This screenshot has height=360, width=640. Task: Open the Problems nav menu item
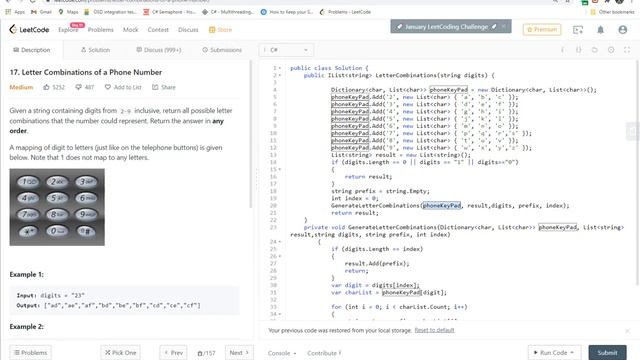[x=100, y=30]
